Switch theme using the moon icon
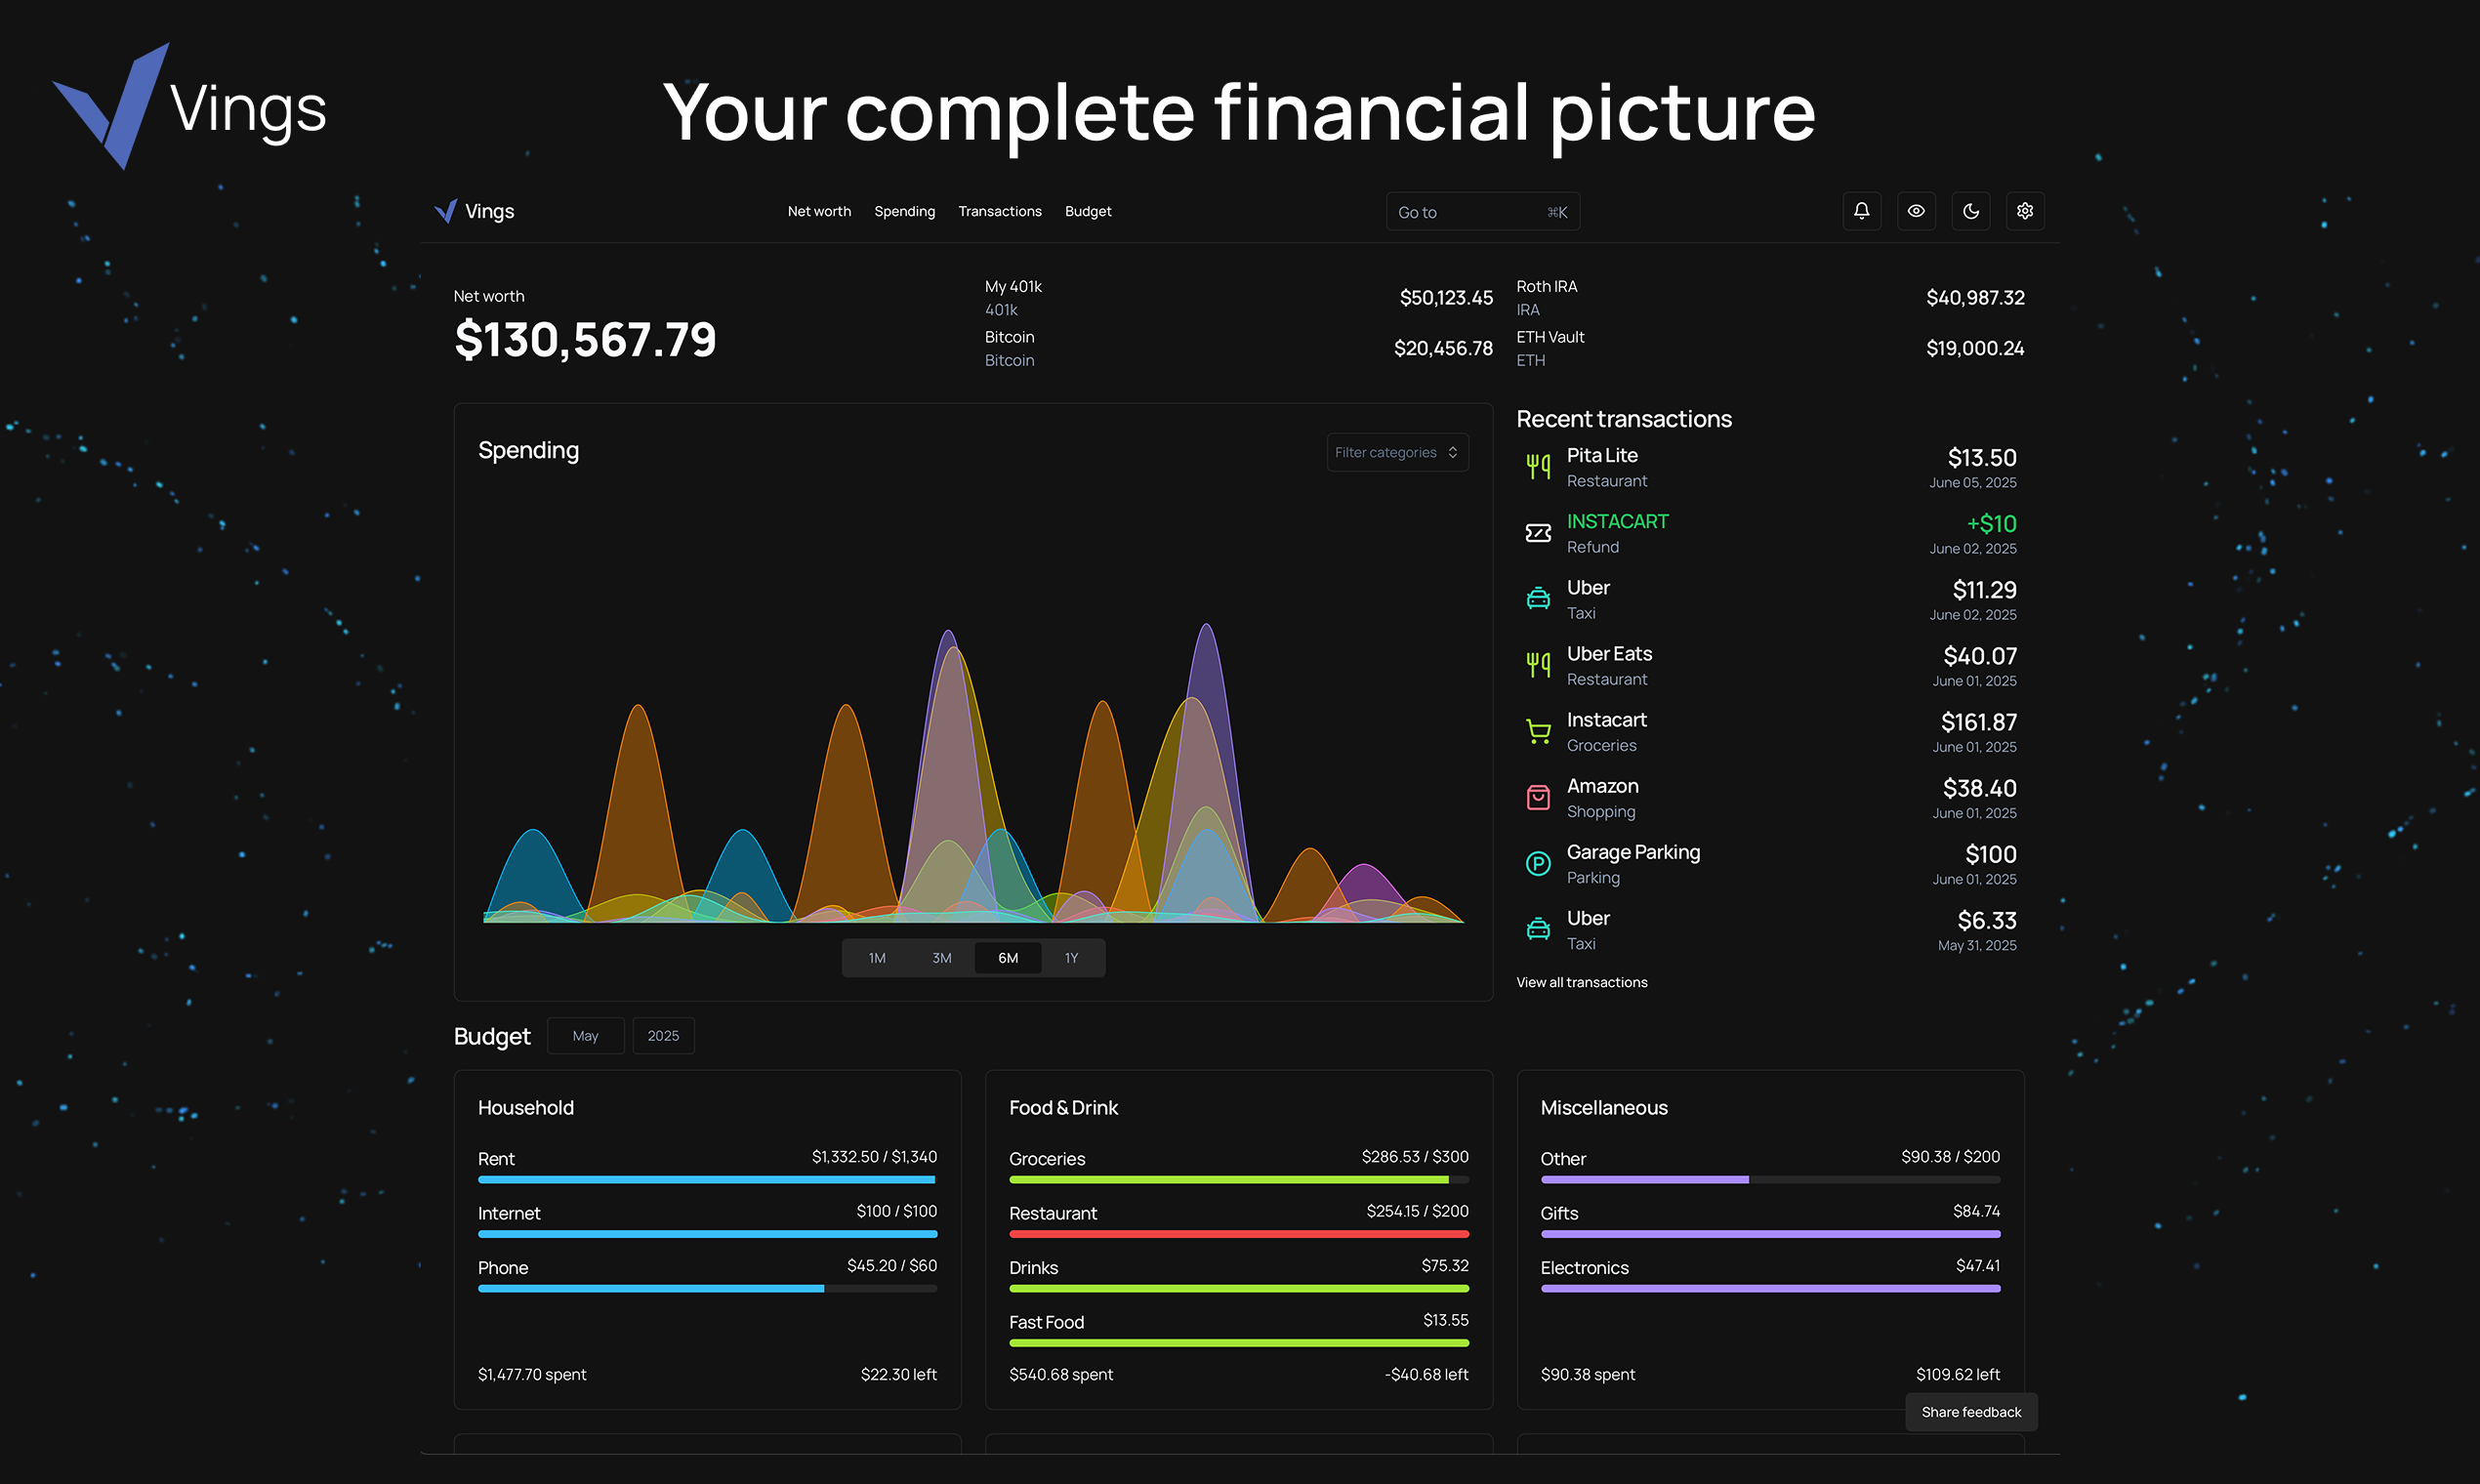The width and height of the screenshot is (2480, 1484). coord(1970,211)
